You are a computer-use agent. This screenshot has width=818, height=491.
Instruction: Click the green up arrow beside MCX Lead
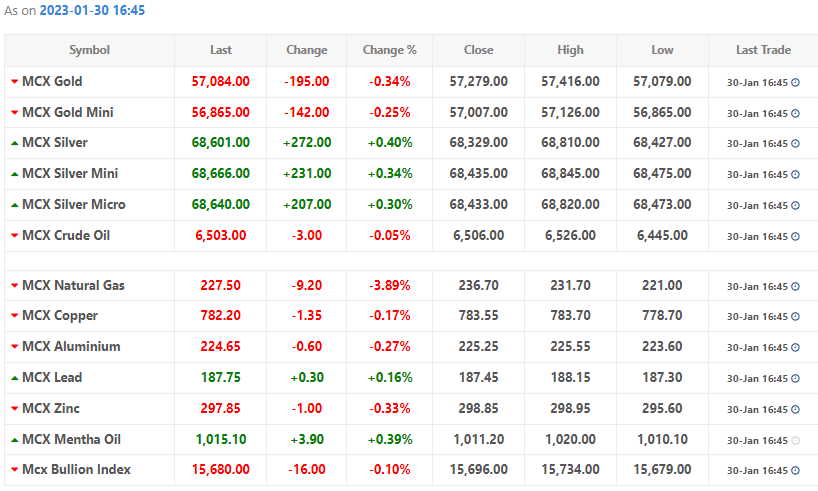(15, 378)
